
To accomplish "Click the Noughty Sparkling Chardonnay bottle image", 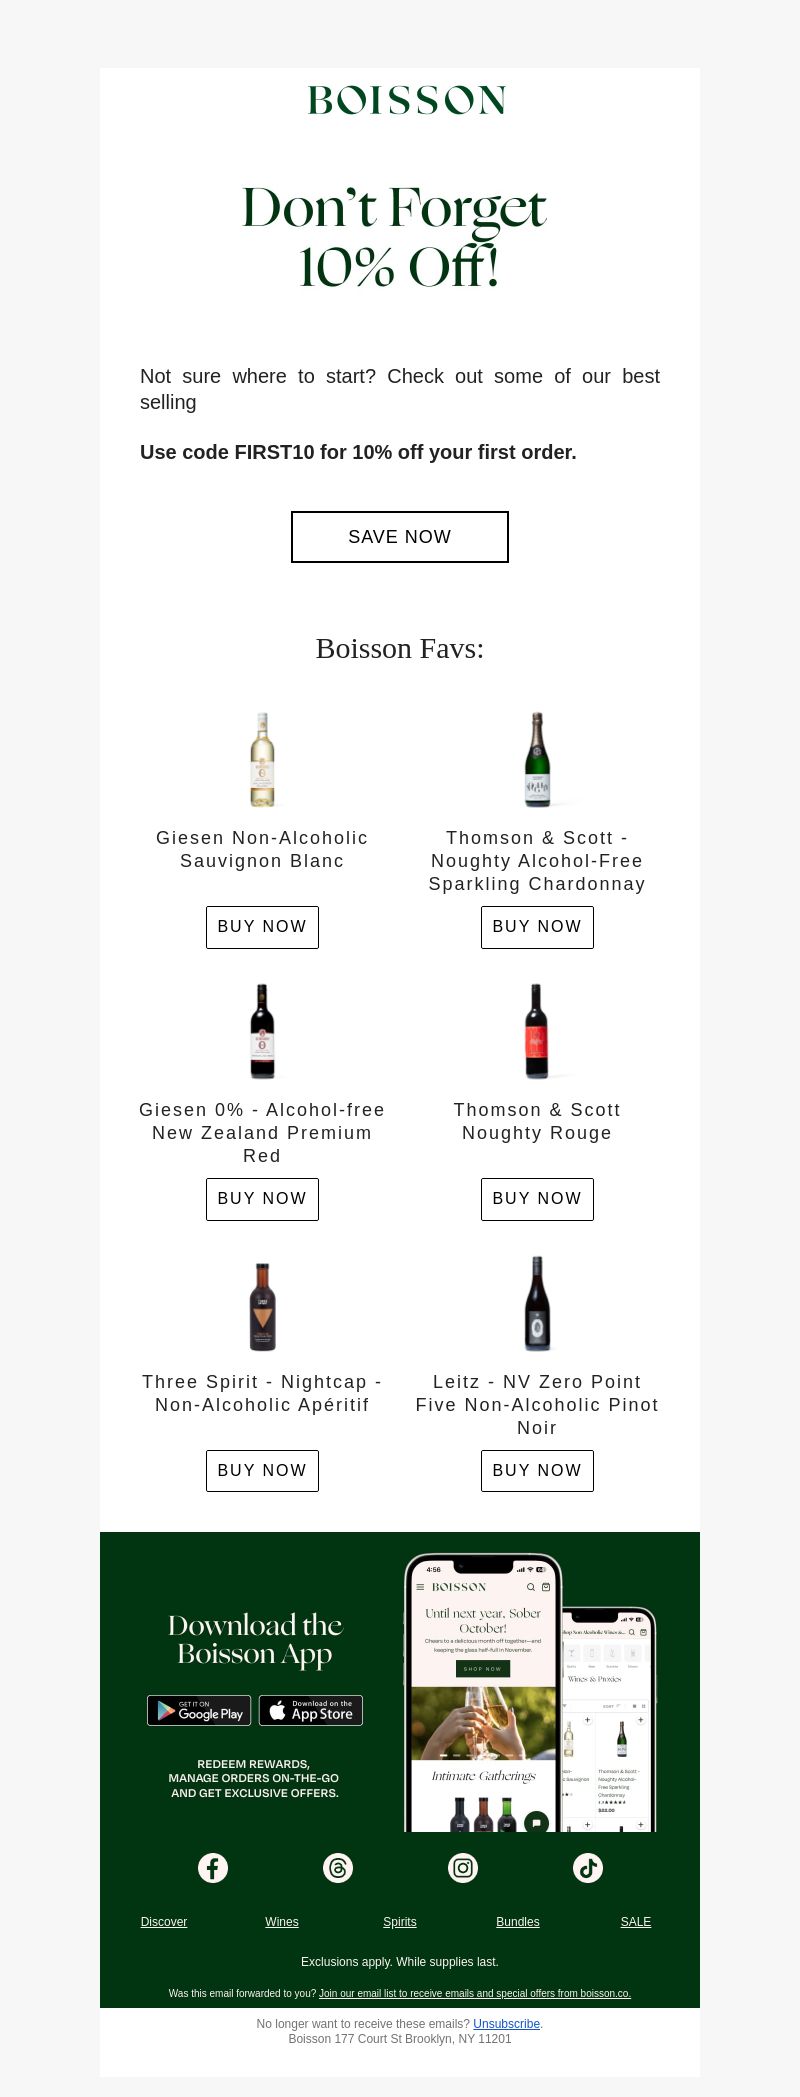I will pos(537,760).
